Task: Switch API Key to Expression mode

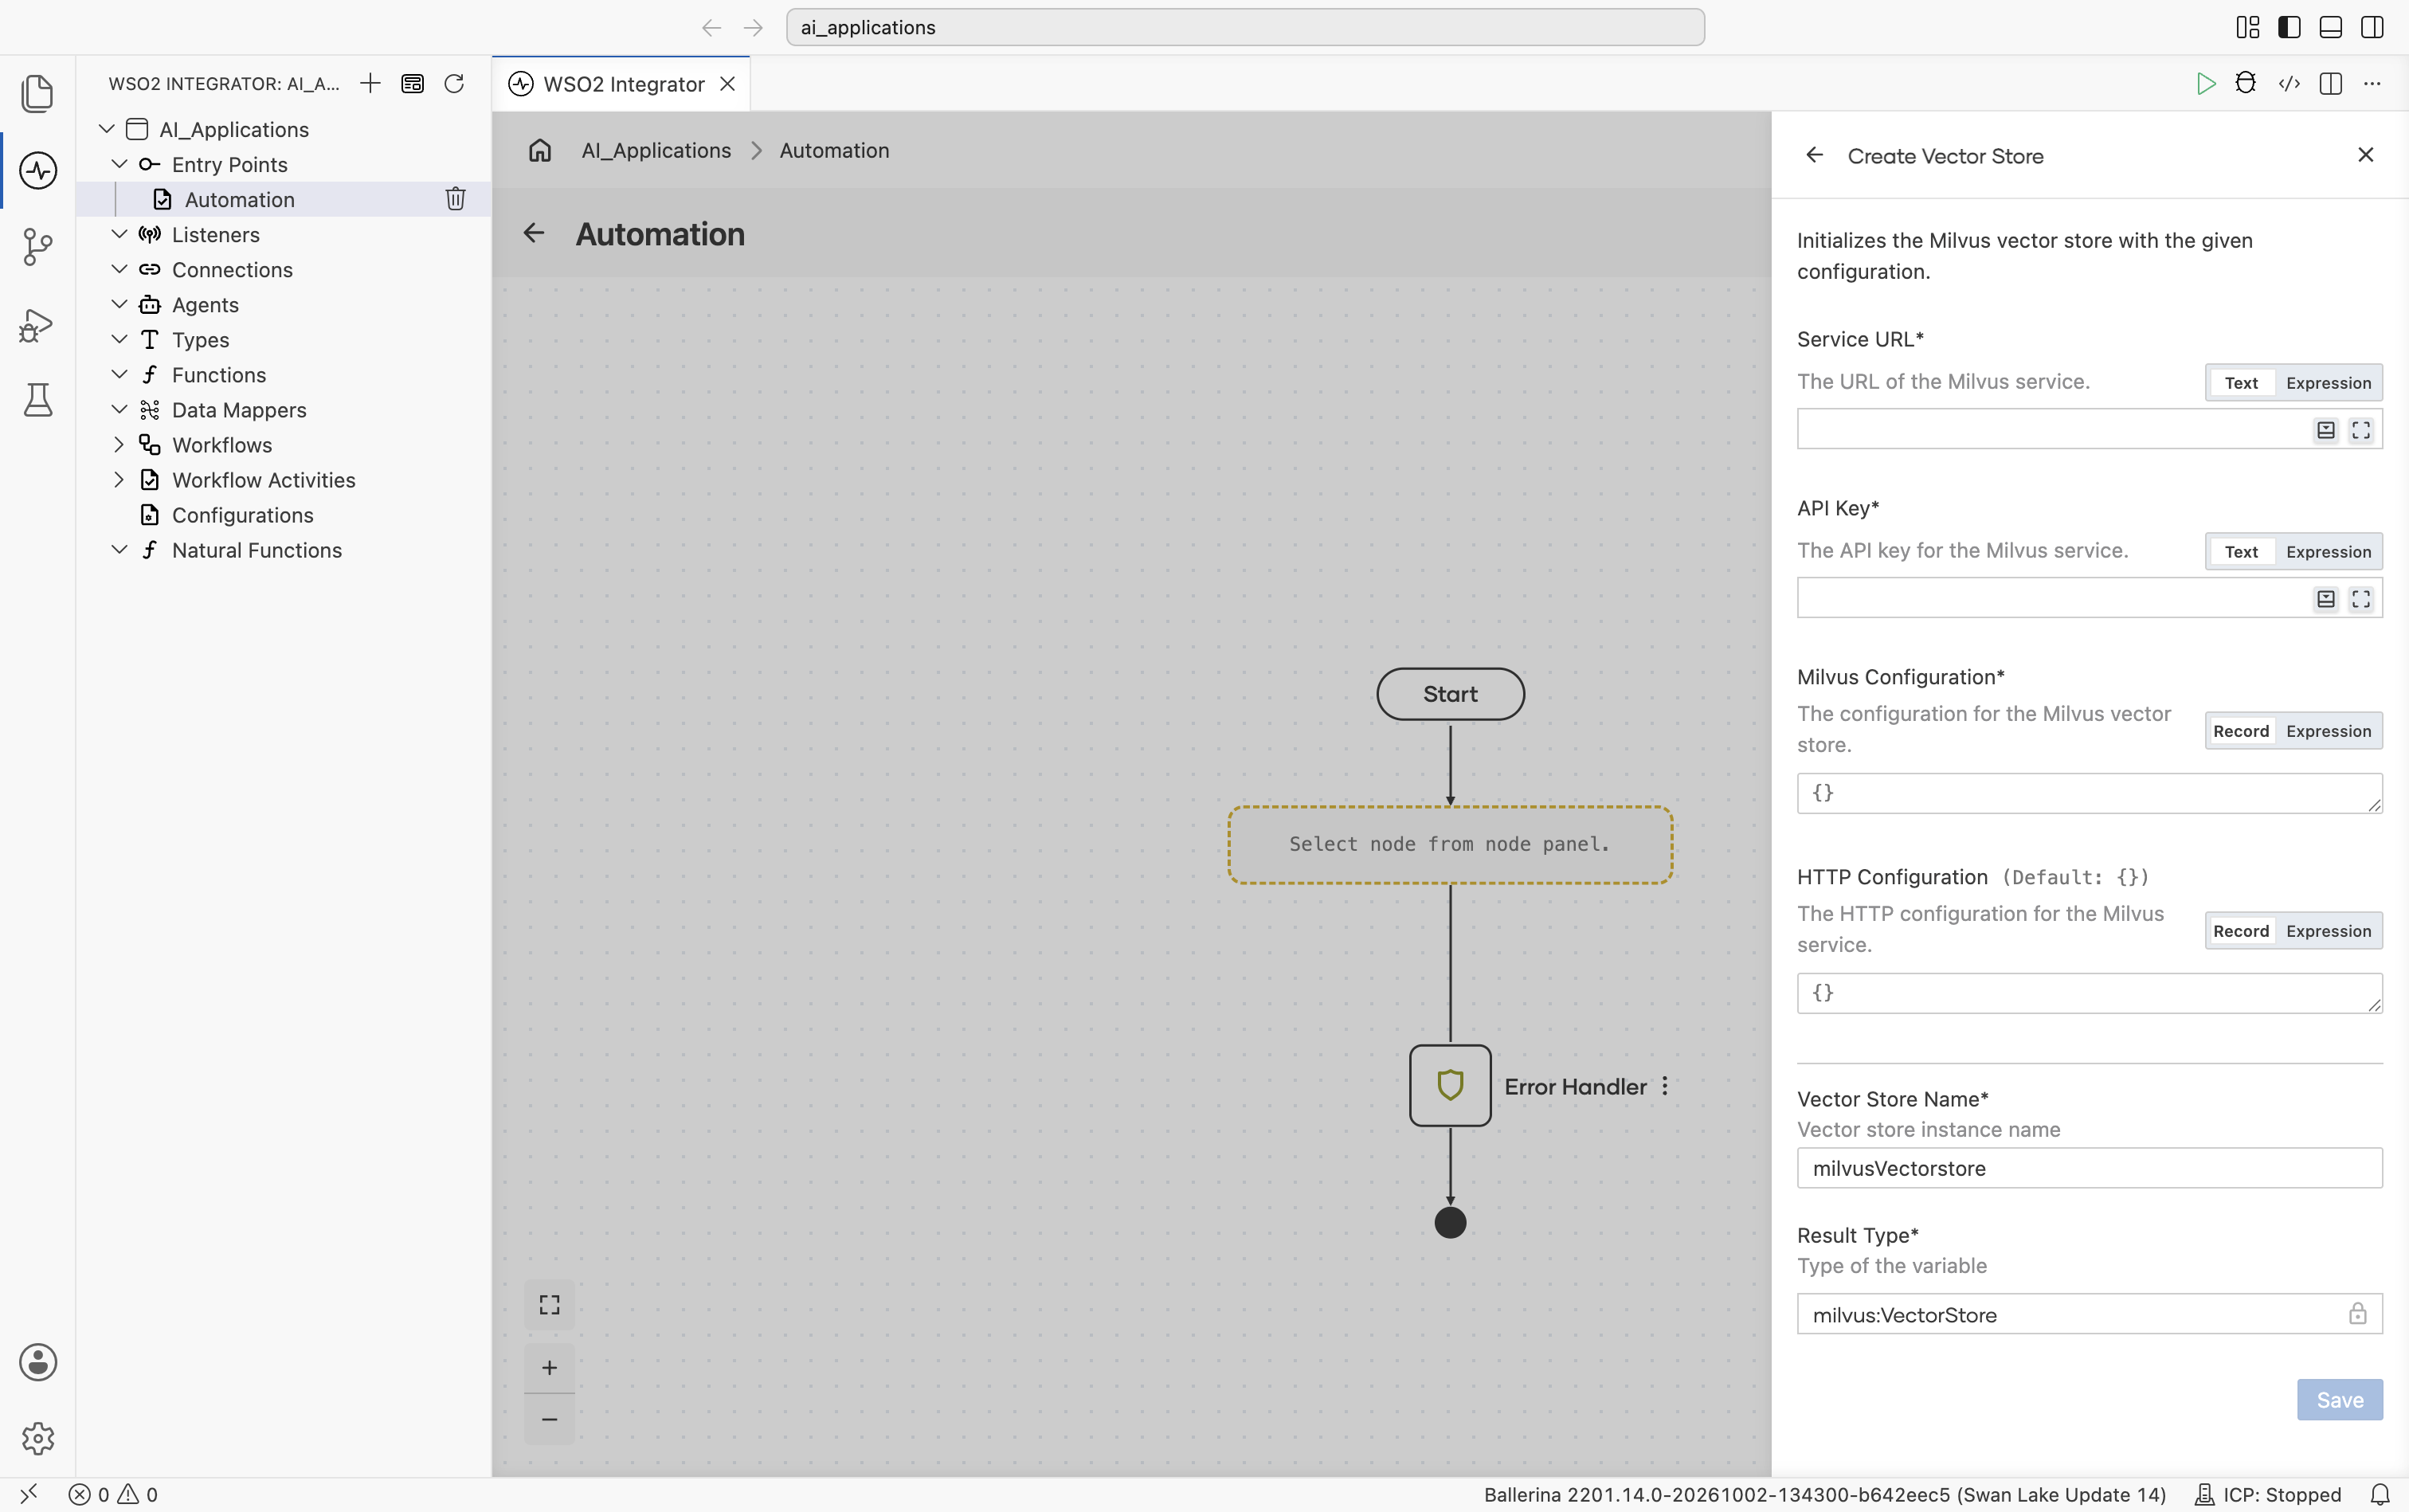Action: (2328, 552)
